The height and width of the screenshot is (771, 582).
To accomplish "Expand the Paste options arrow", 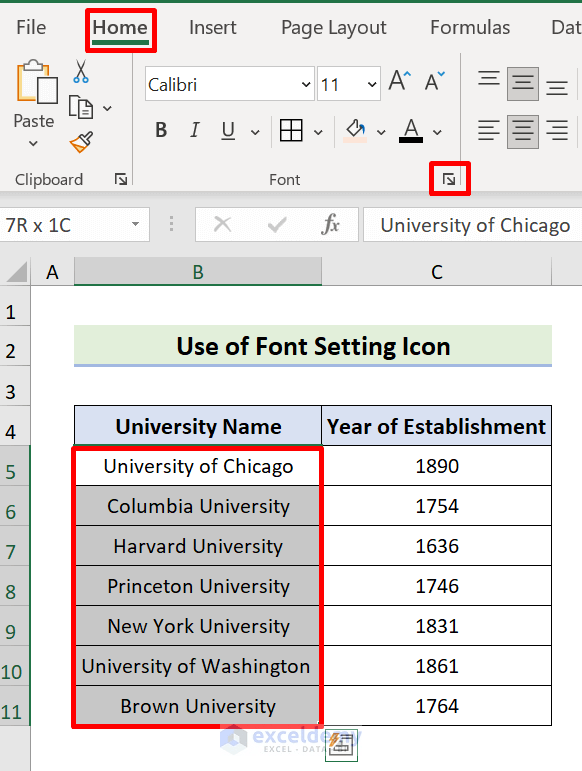I will coord(33,144).
